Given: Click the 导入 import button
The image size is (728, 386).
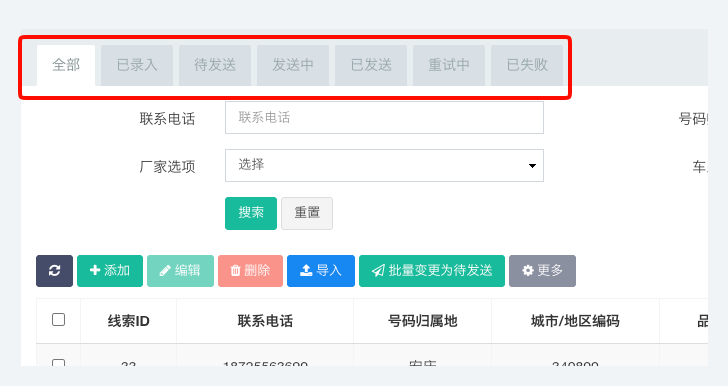Looking at the screenshot, I should point(321,271).
